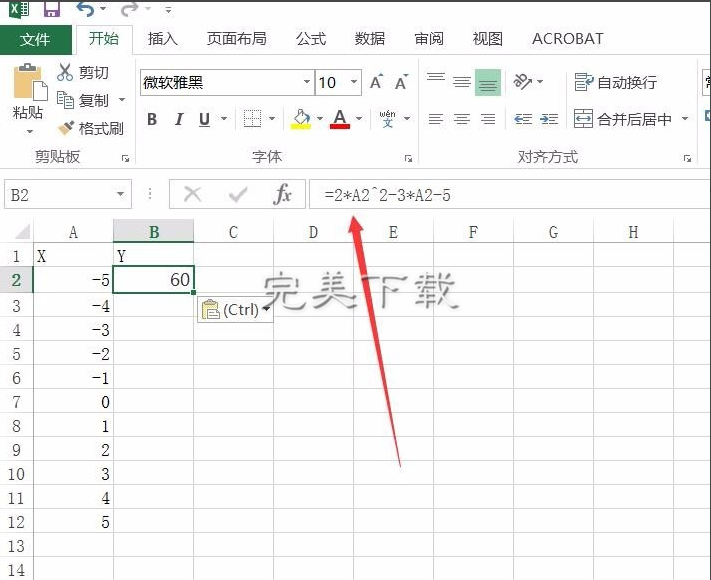Select column B header
711x580 pixels.
154,232
